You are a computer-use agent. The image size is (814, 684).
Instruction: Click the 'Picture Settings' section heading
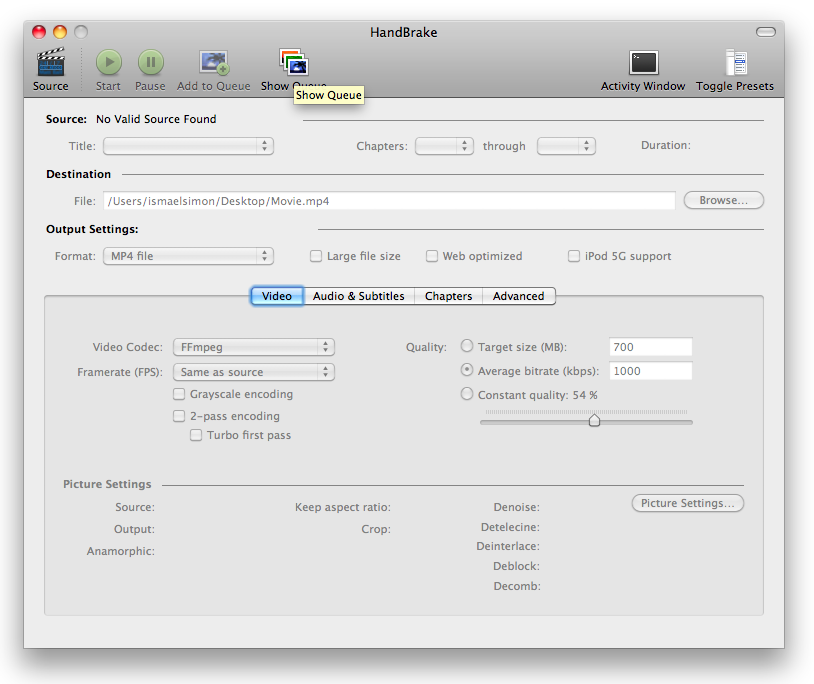(x=107, y=484)
